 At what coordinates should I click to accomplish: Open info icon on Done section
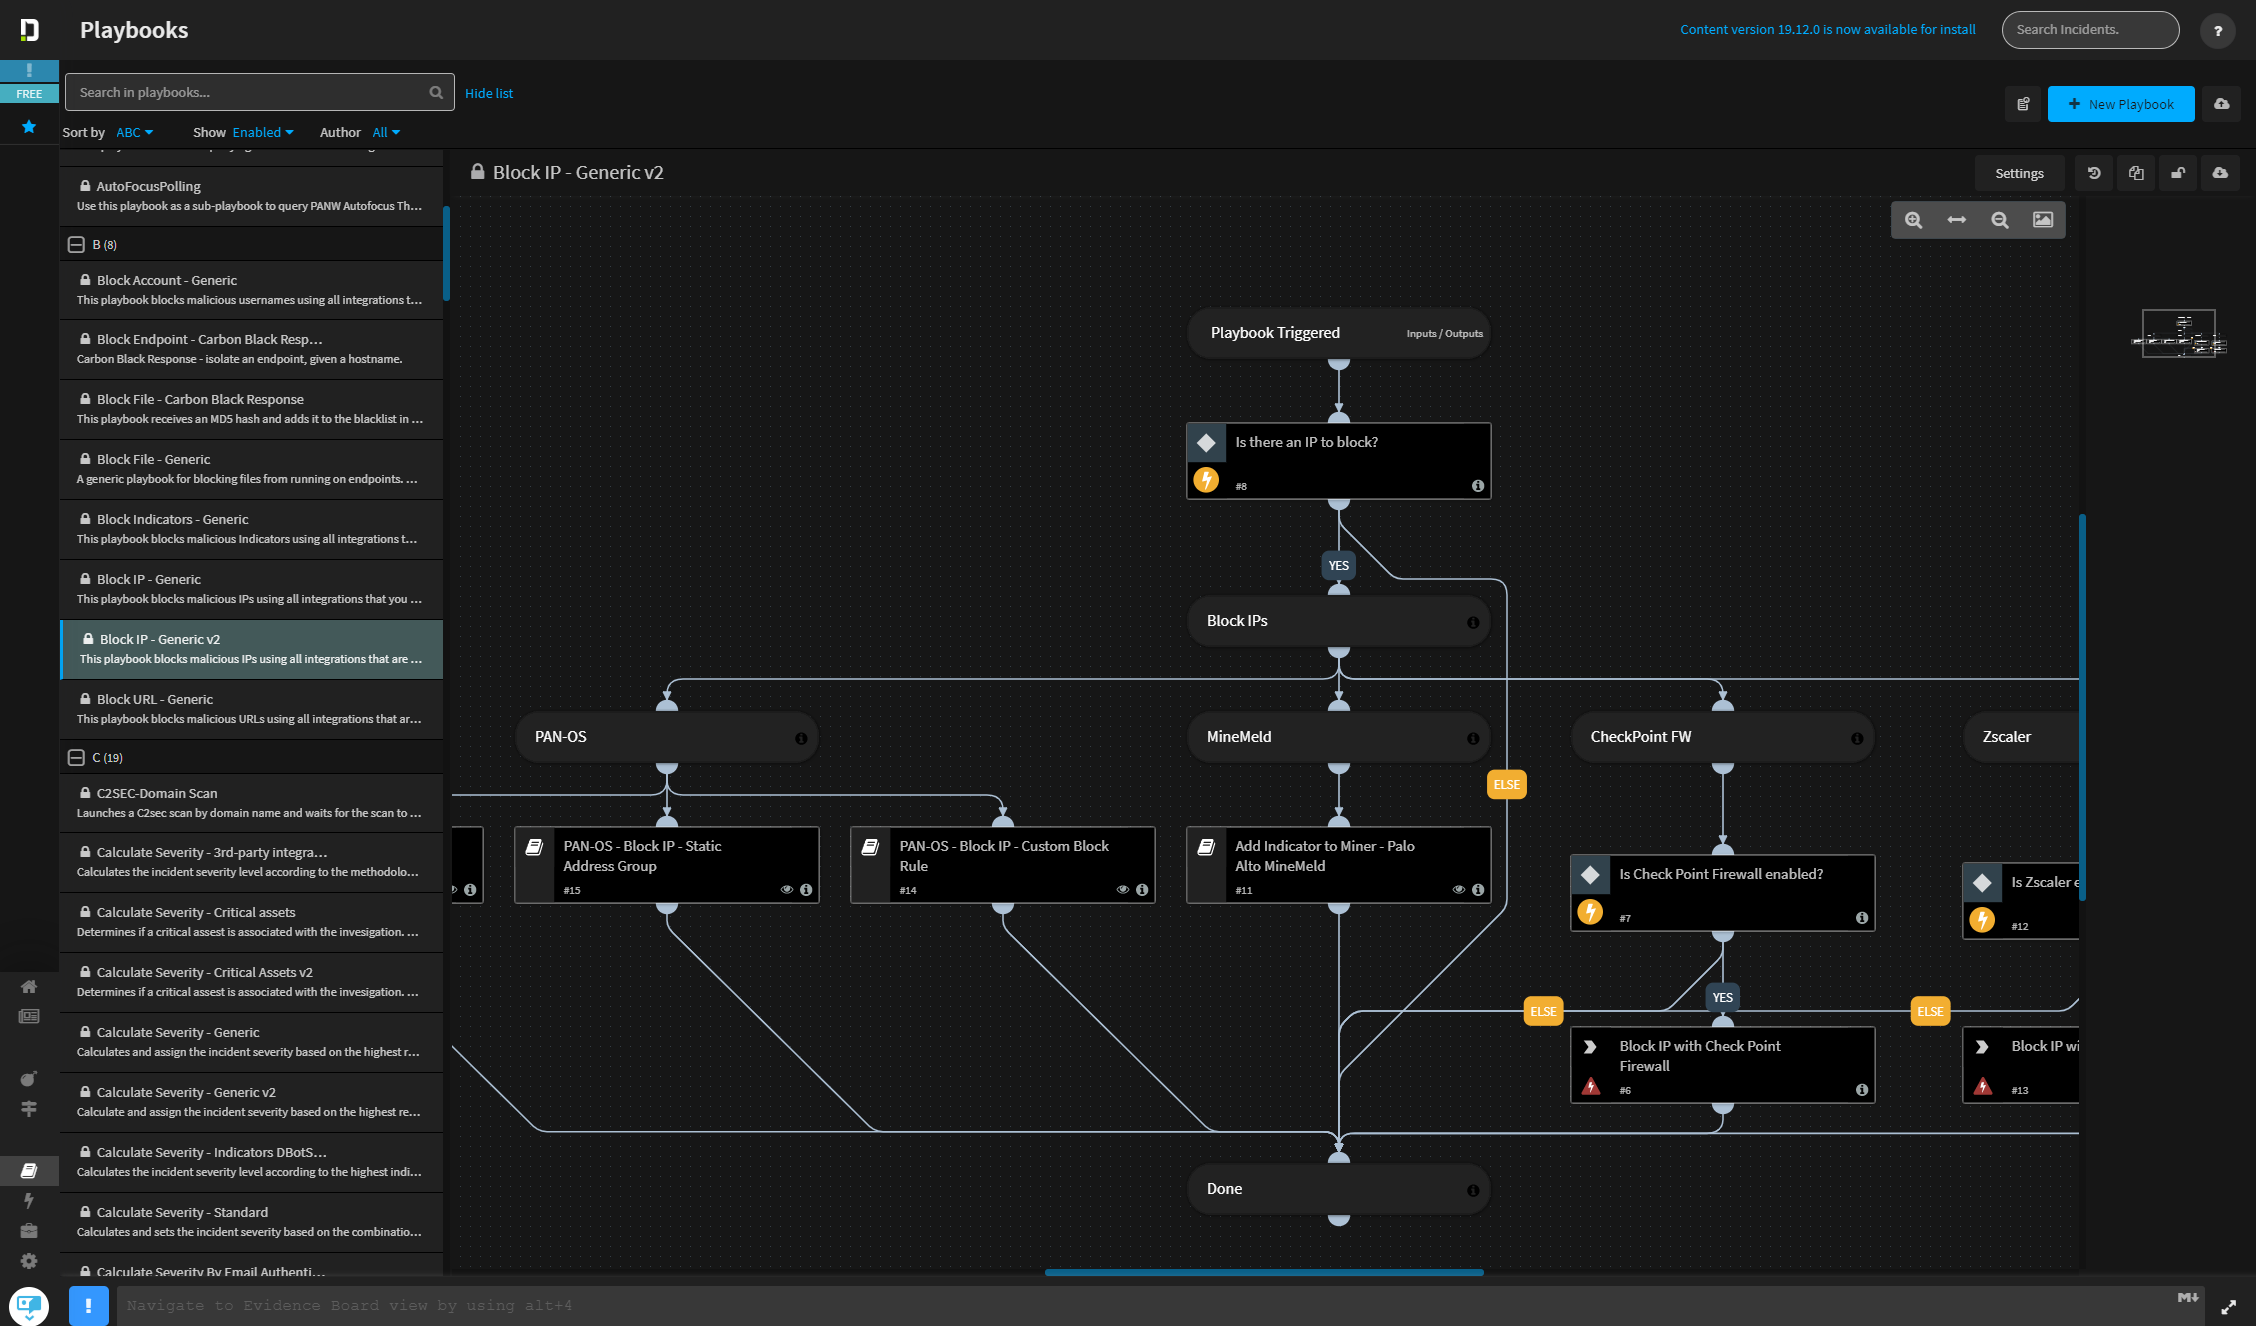1472,1190
